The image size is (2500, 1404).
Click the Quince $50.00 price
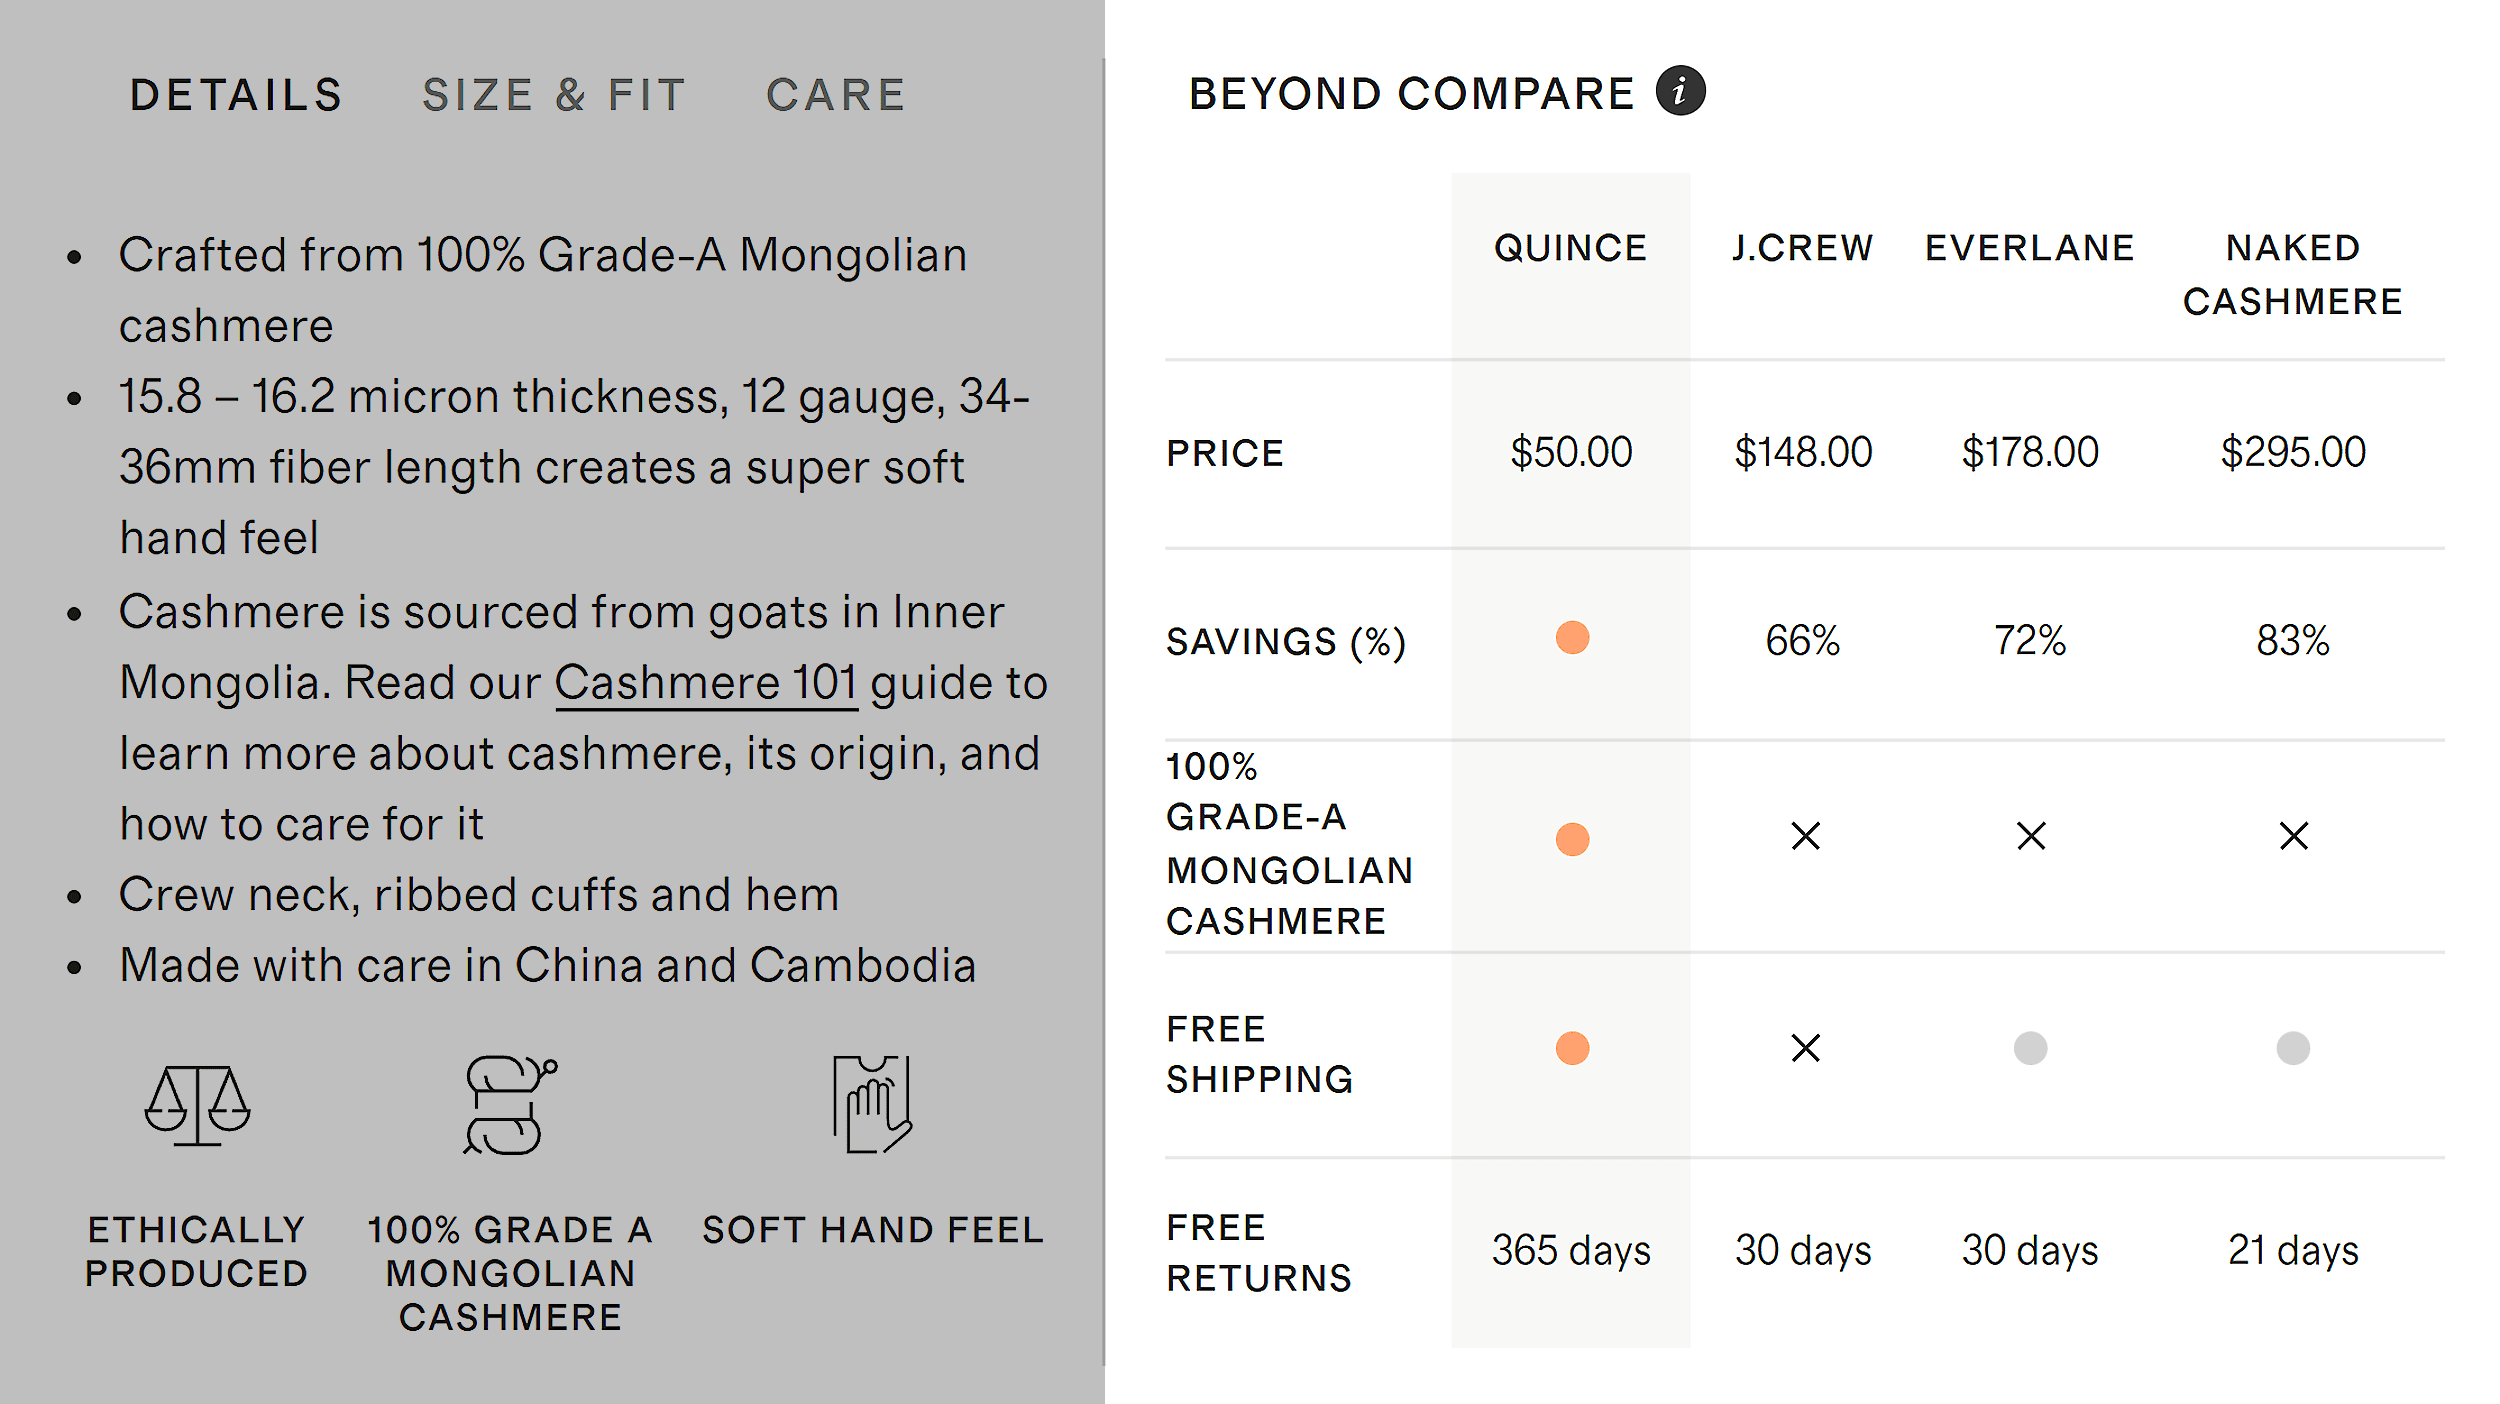coord(1571,453)
